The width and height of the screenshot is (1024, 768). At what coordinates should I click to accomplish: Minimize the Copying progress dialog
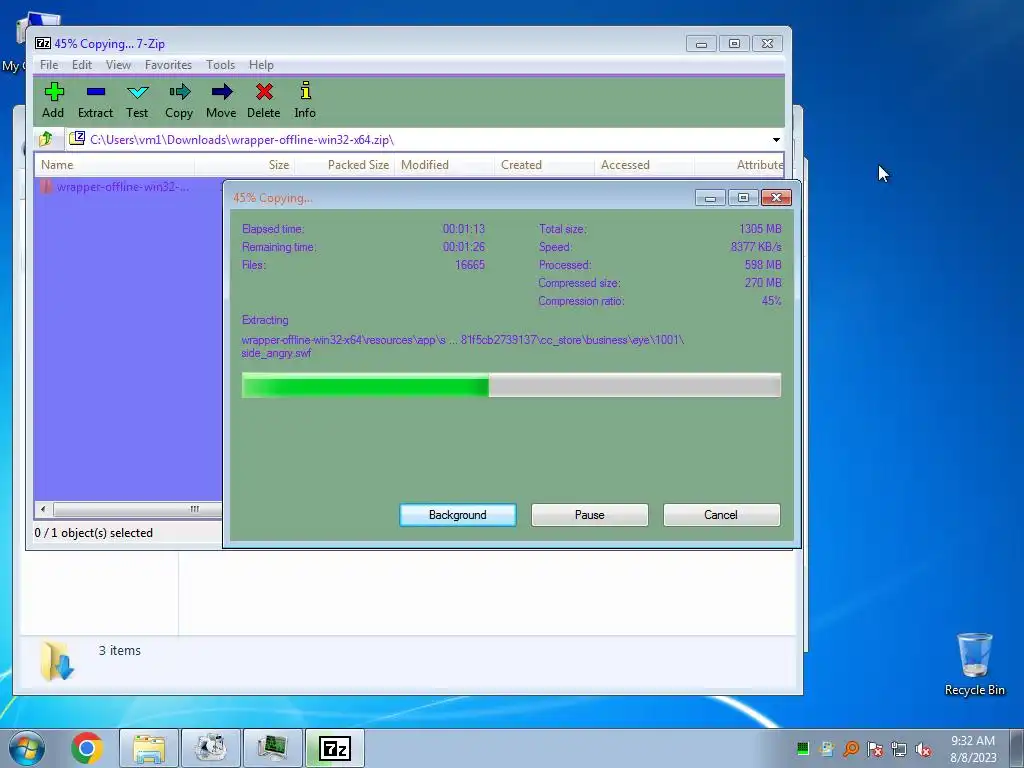pyautogui.click(x=711, y=198)
